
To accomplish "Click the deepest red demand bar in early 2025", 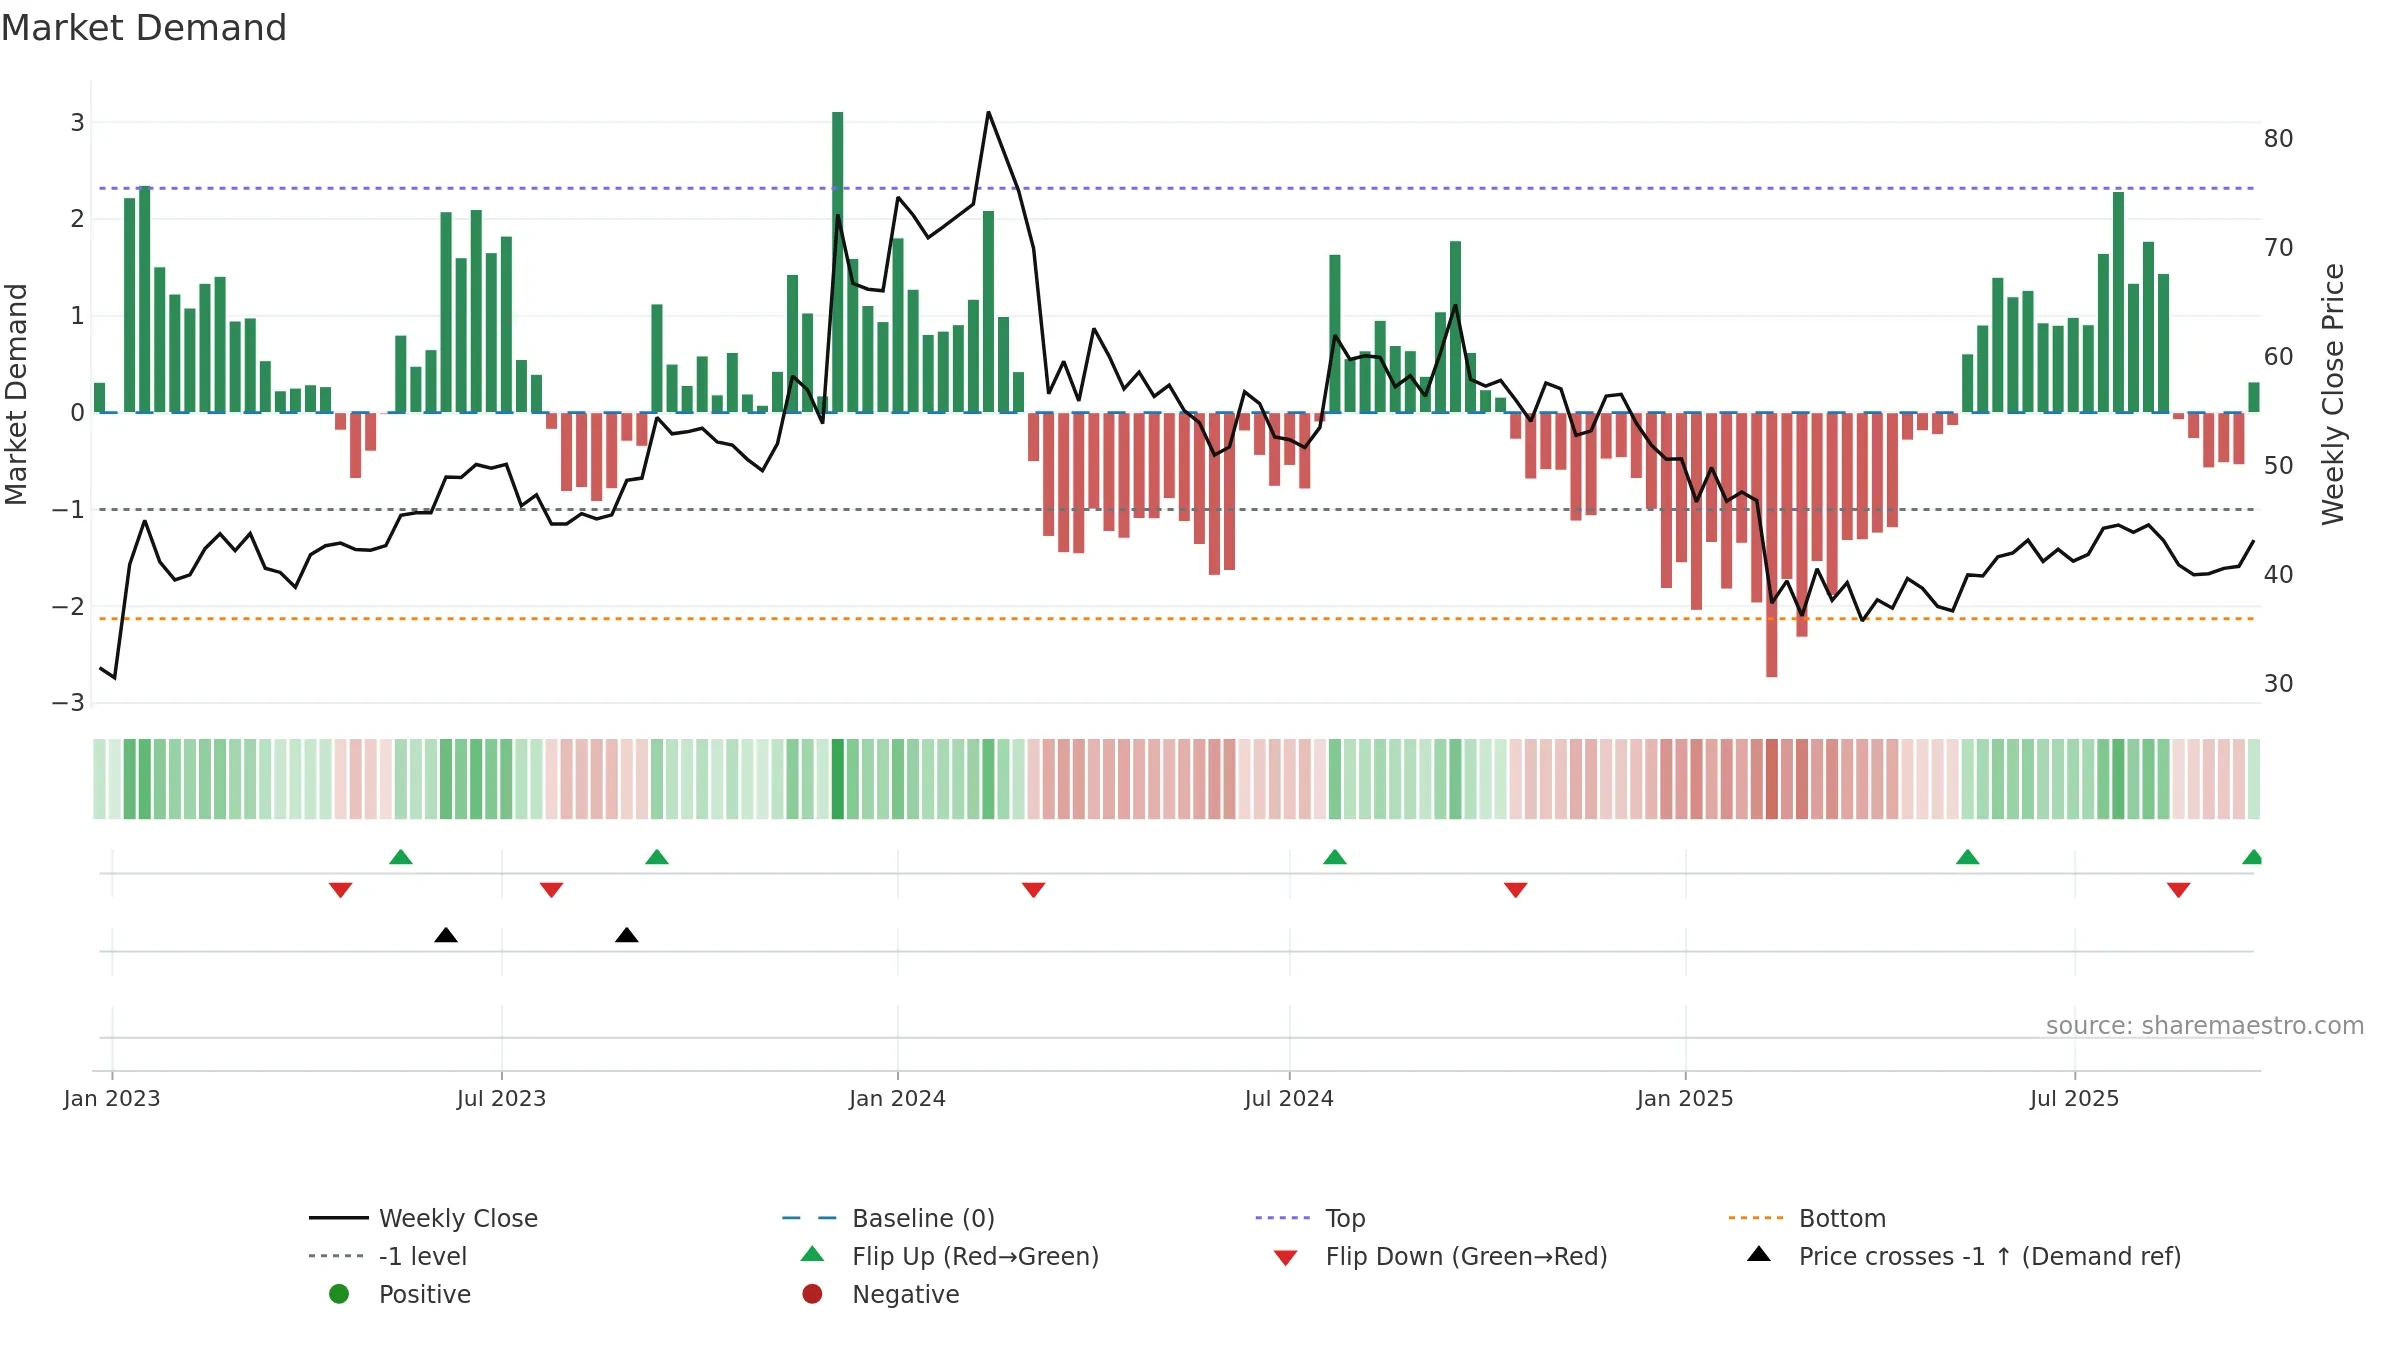I will 1772,545.
